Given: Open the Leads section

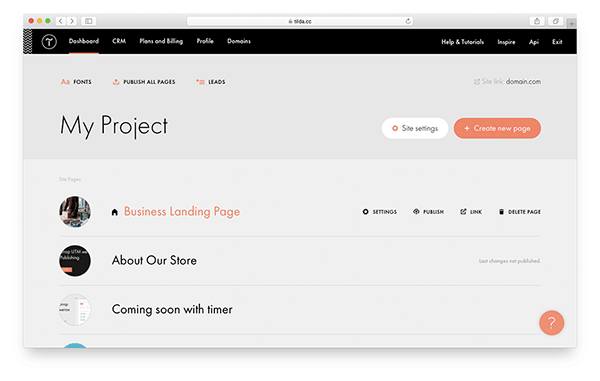Looking at the screenshot, I should tap(210, 82).
